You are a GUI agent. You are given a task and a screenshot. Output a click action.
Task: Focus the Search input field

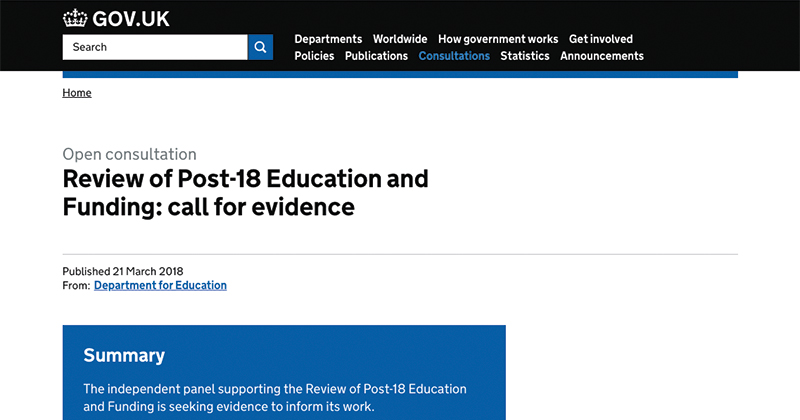point(155,47)
